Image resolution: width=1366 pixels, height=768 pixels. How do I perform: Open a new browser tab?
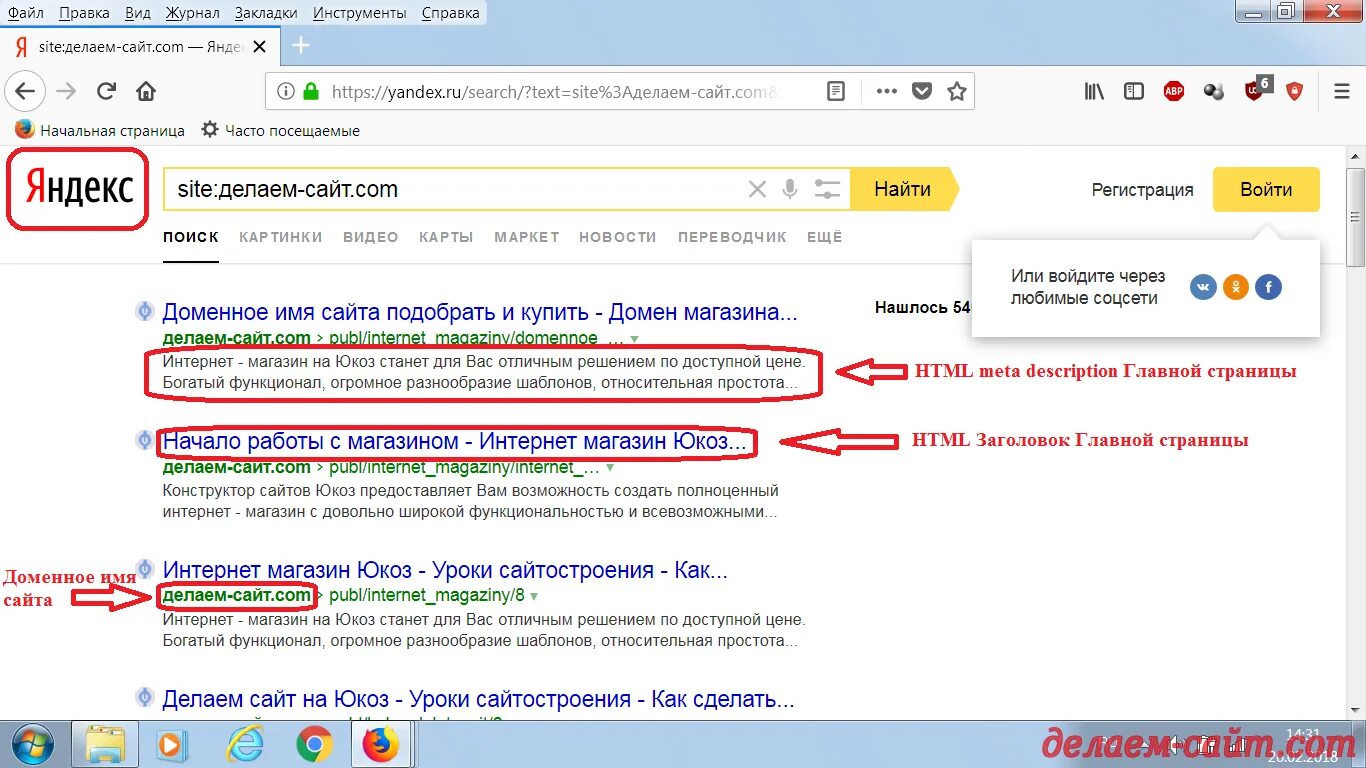pos(301,46)
